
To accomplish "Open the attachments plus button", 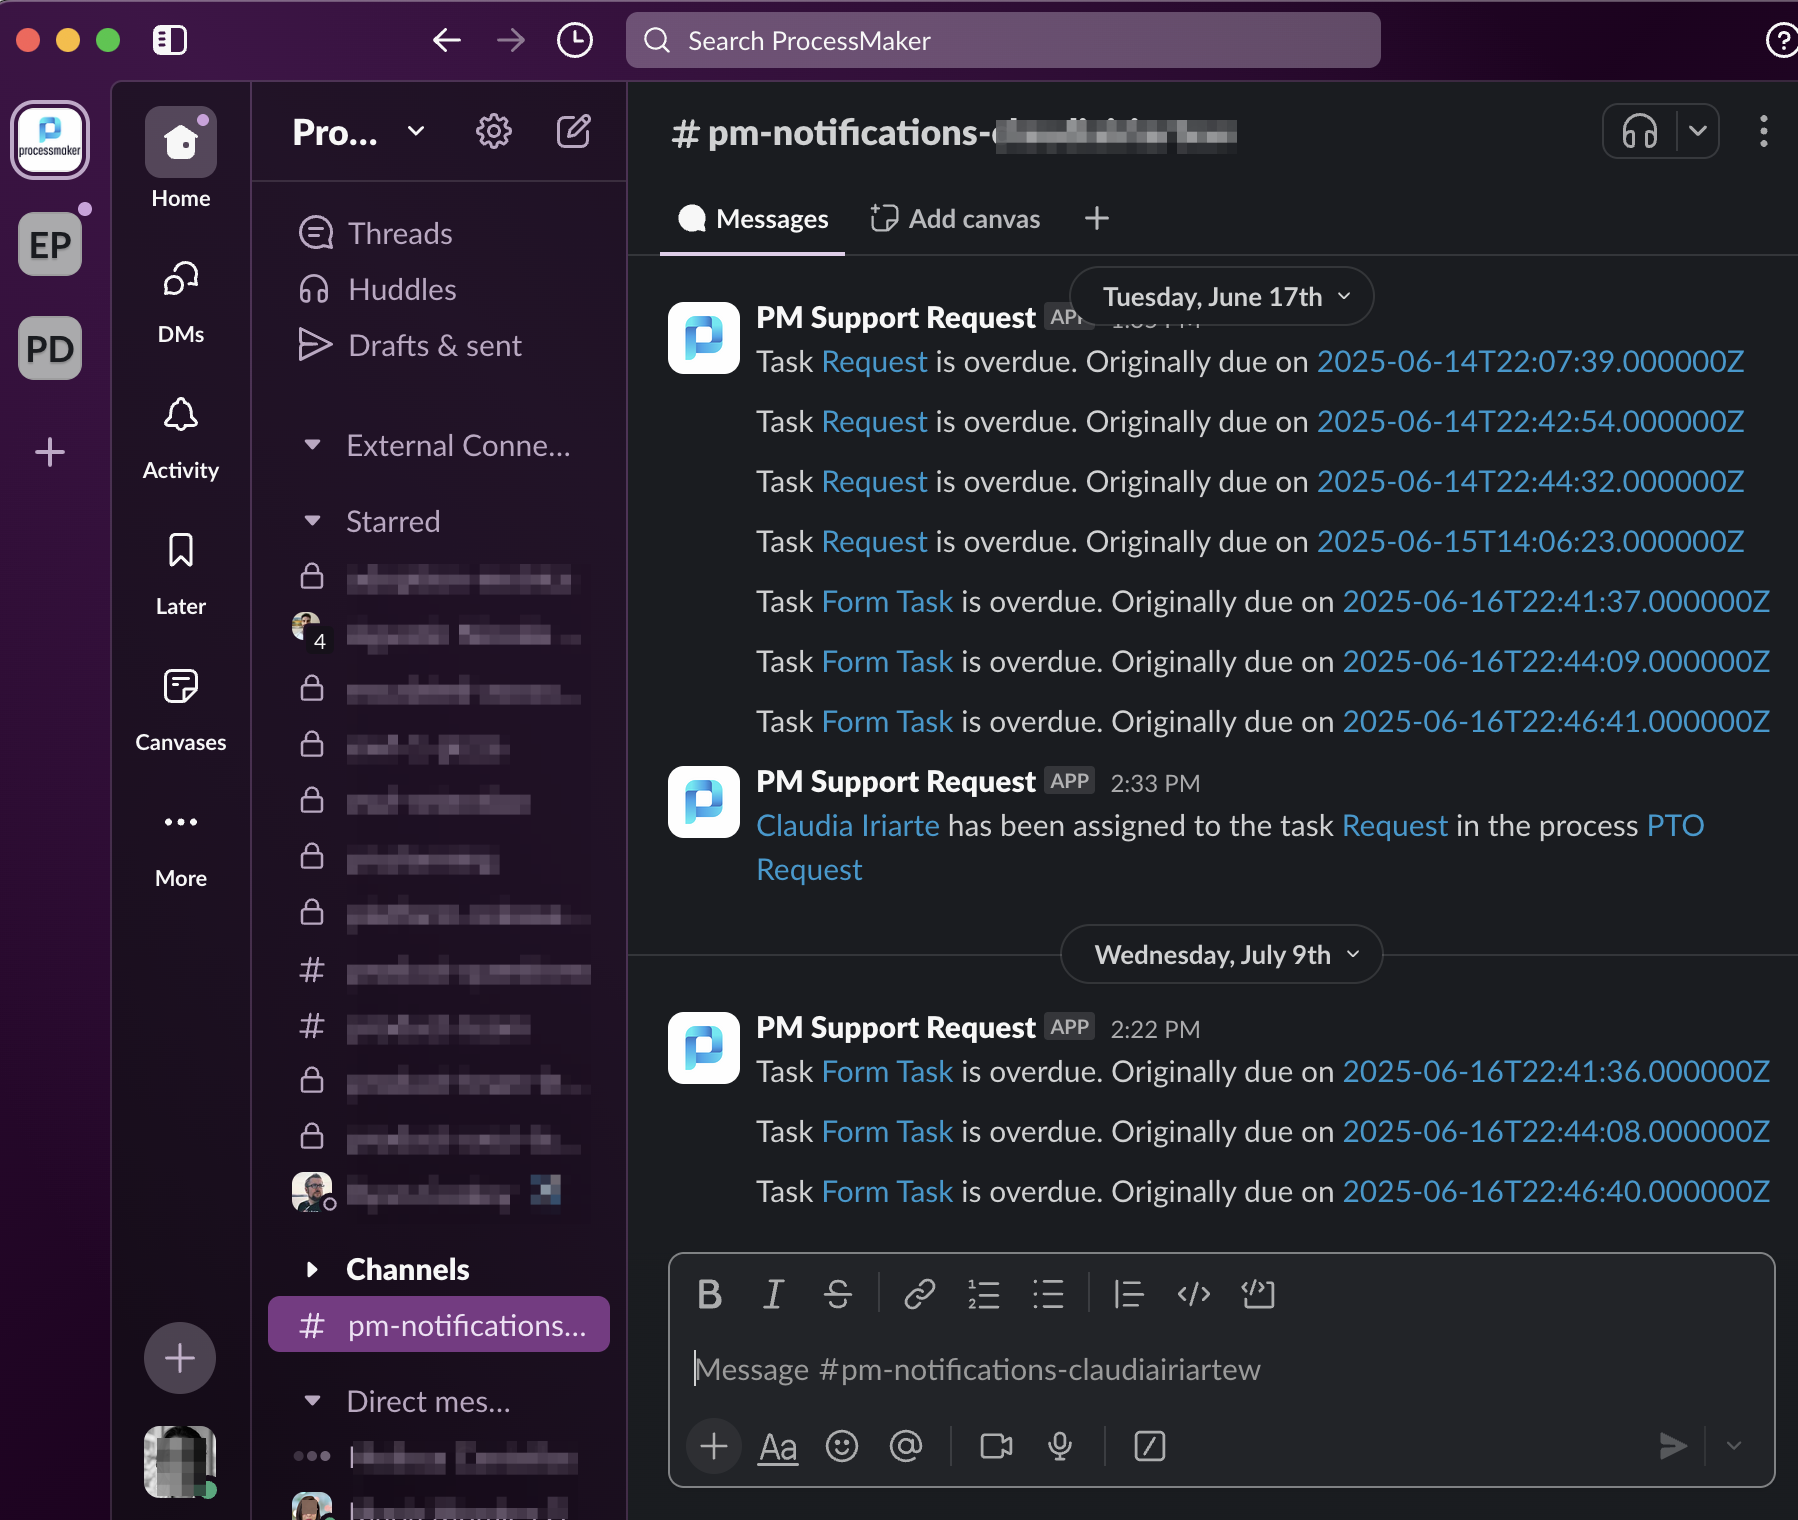I will tap(714, 1446).
